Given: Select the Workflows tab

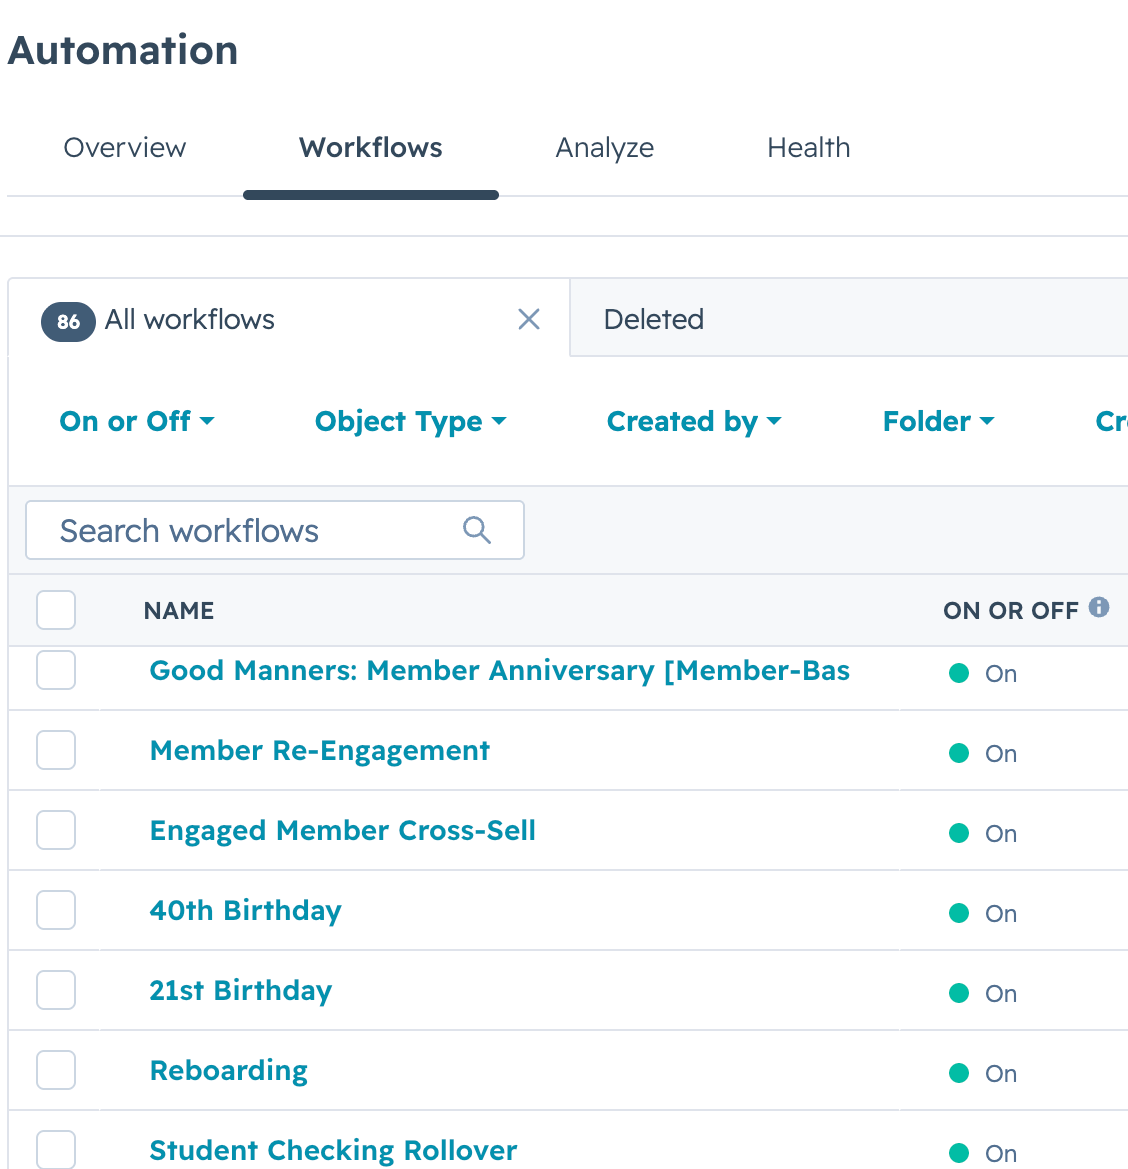Looking at the screenshot, I should [x=371, y=148].
